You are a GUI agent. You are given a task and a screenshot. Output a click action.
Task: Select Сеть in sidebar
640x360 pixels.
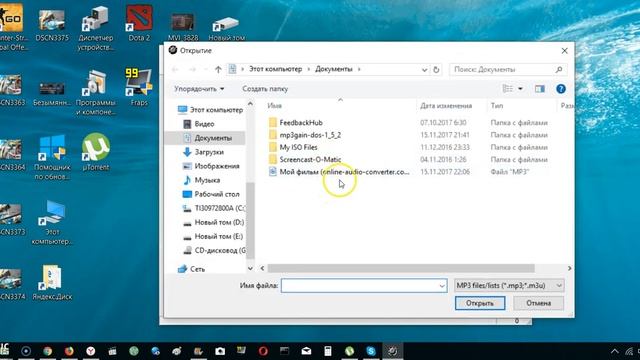(x=192, y=269)
